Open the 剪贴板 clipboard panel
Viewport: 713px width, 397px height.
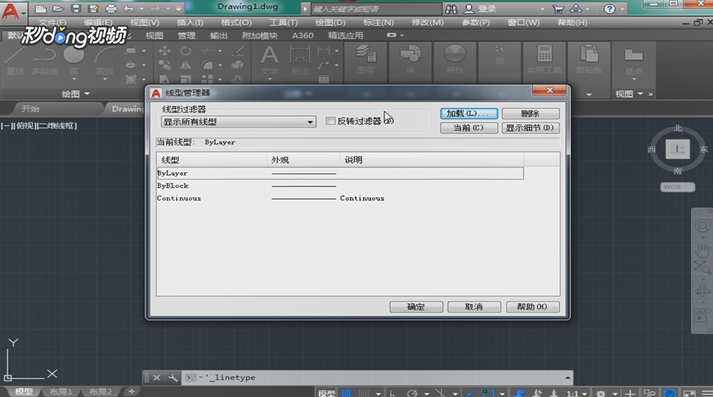589,60
